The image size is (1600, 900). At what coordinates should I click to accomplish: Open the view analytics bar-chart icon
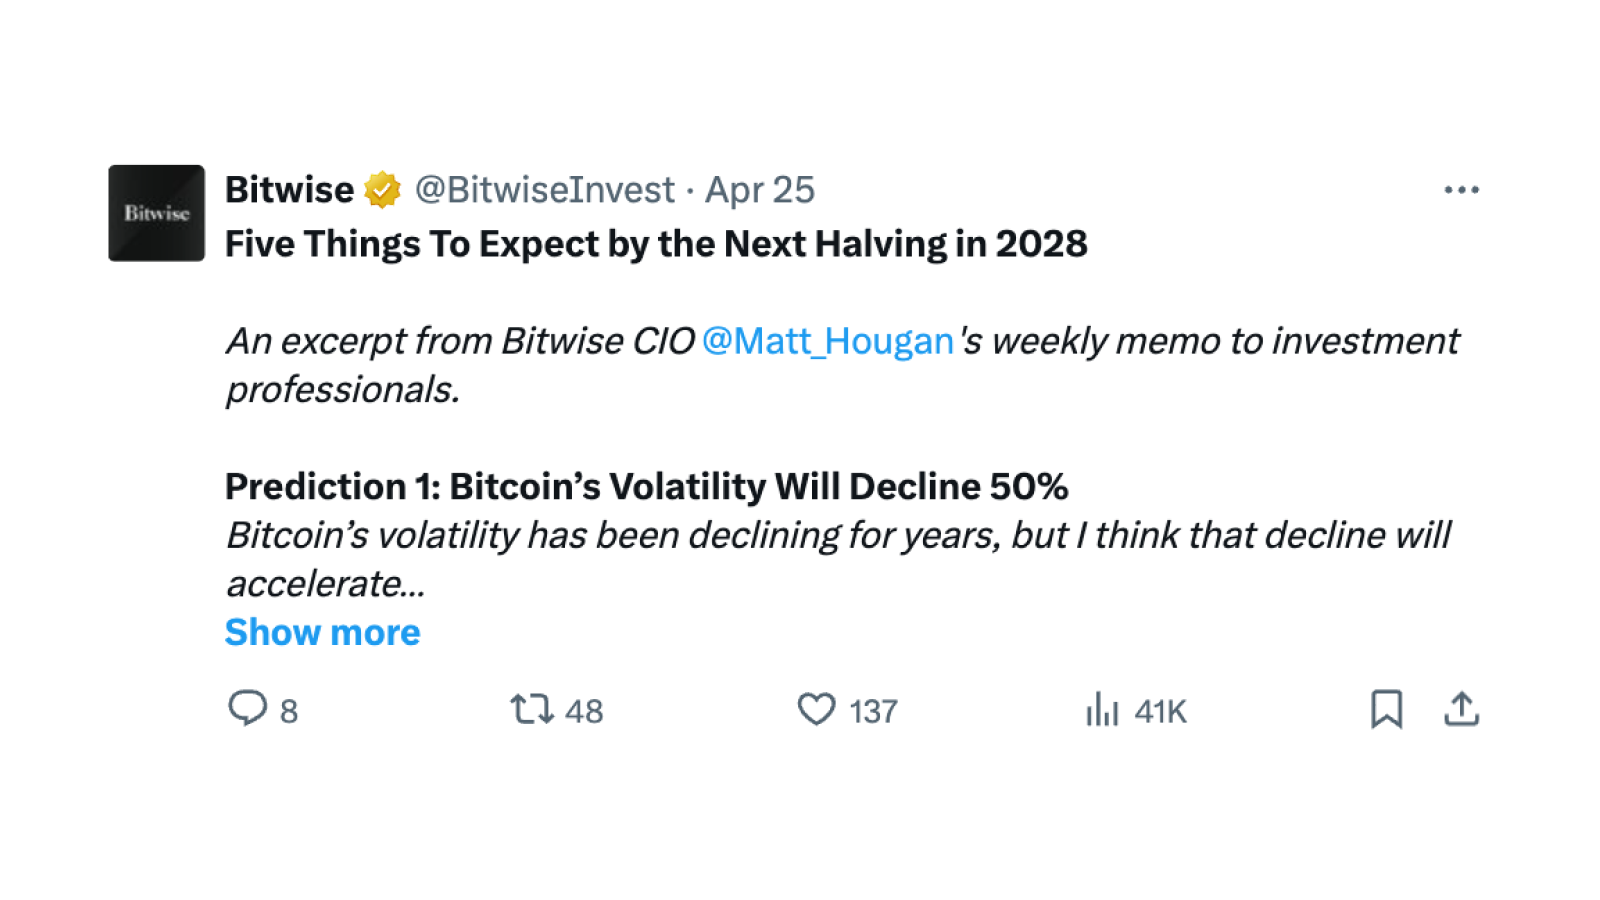click(x=1102, y=709)
